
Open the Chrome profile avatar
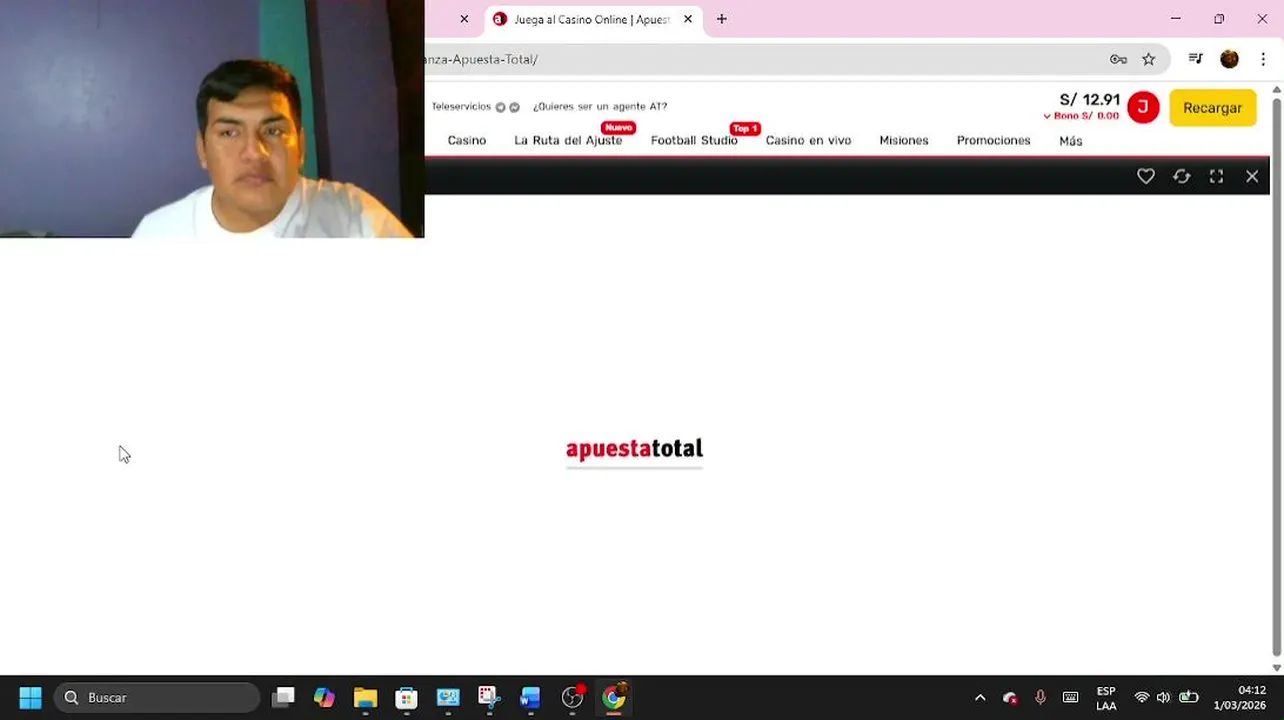[x=1229, y=59]
